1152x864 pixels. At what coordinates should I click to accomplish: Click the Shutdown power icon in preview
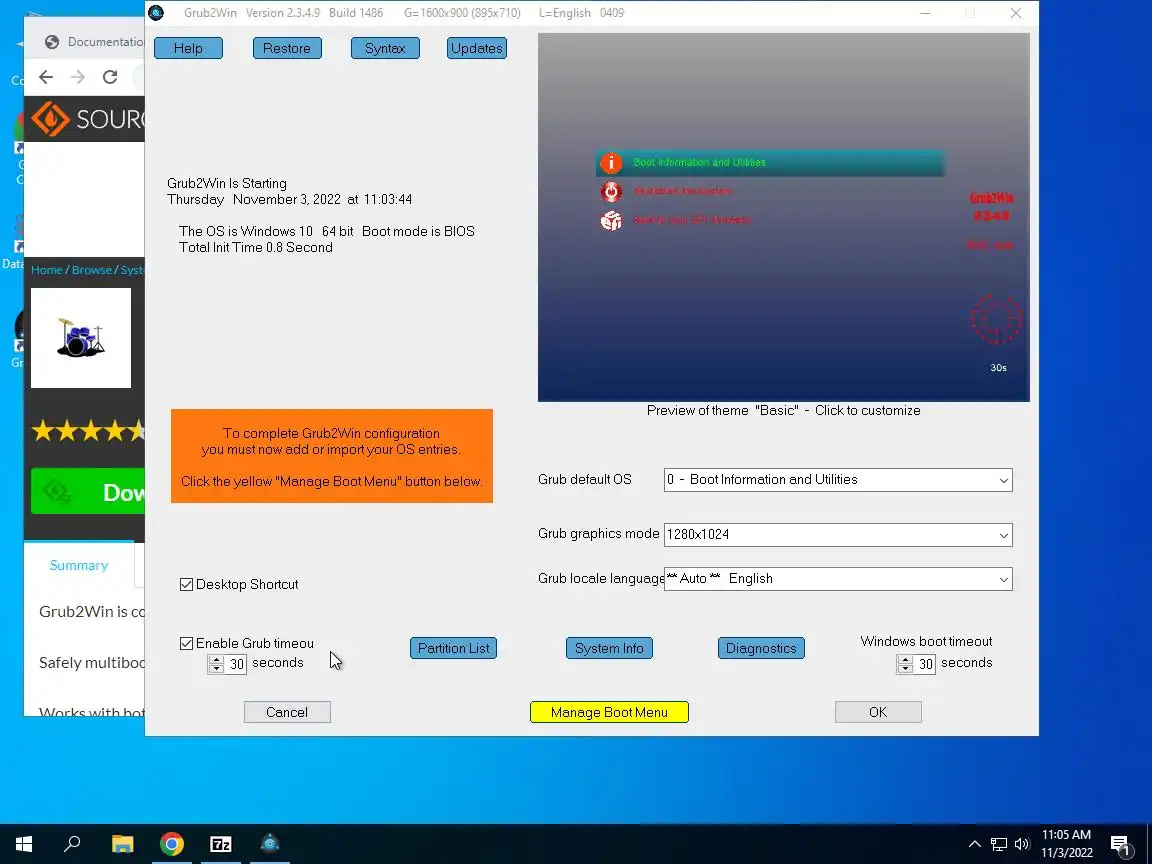611,192
